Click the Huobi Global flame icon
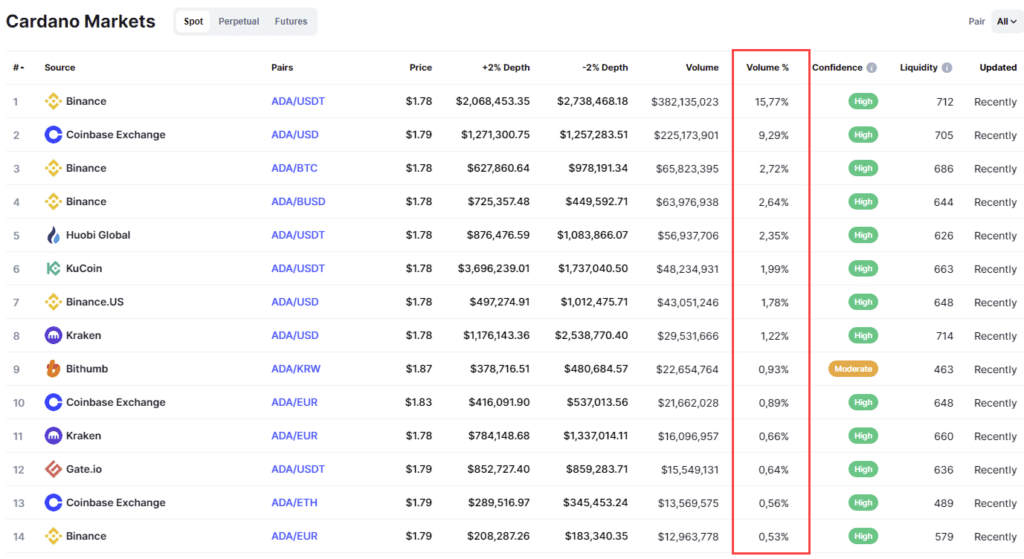Viewport: 1024px width, 559px height. click(53, 235)
